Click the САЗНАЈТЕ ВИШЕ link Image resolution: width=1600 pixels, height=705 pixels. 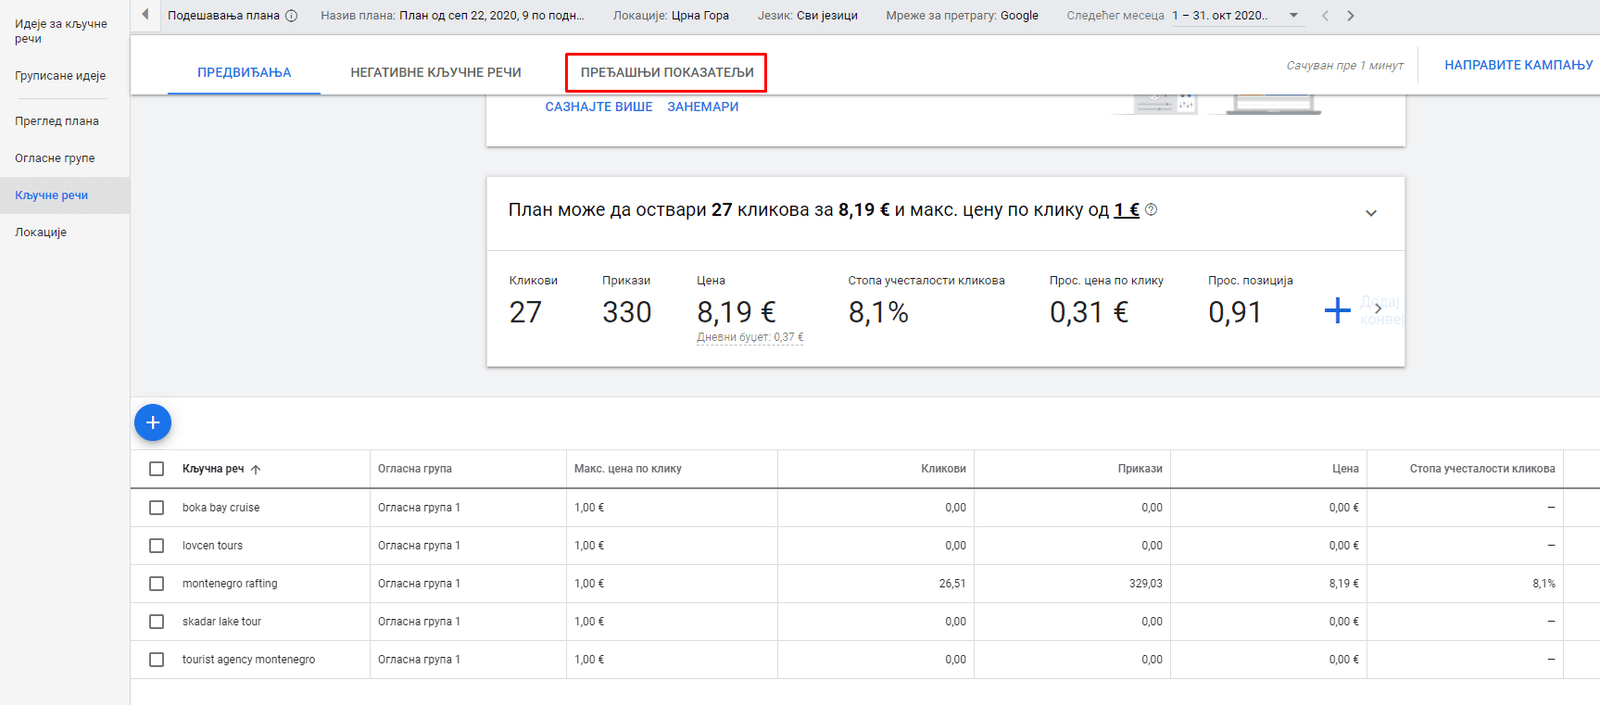coord(598,107)
